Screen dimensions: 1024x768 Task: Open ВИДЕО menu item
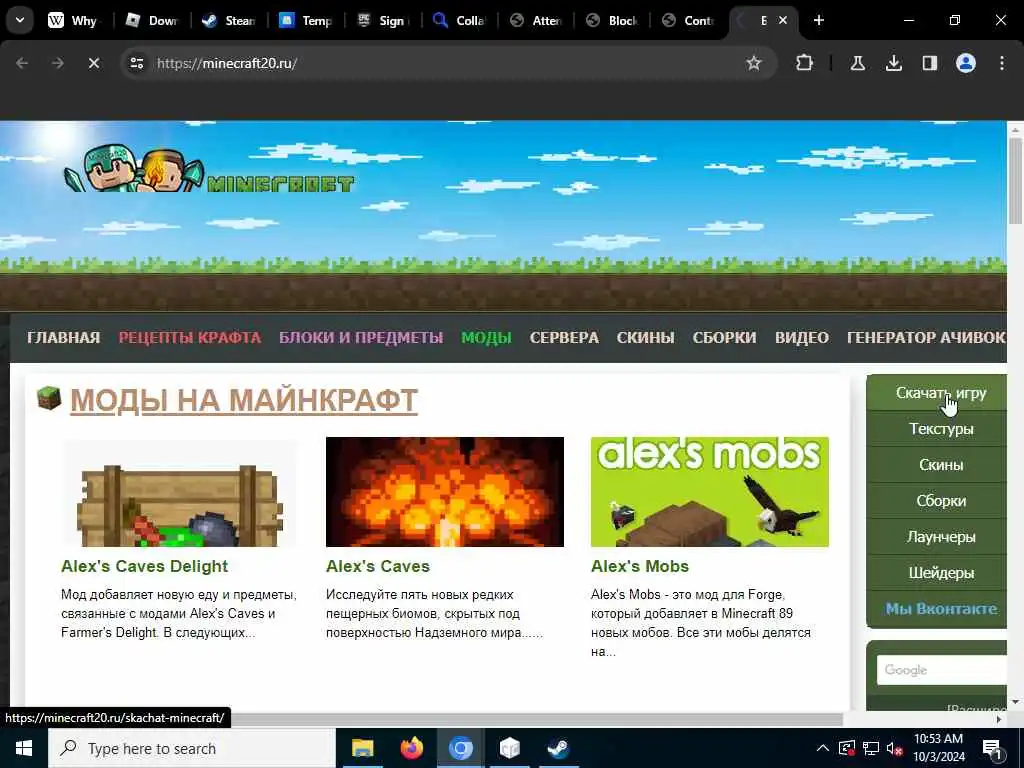point(802,338)
